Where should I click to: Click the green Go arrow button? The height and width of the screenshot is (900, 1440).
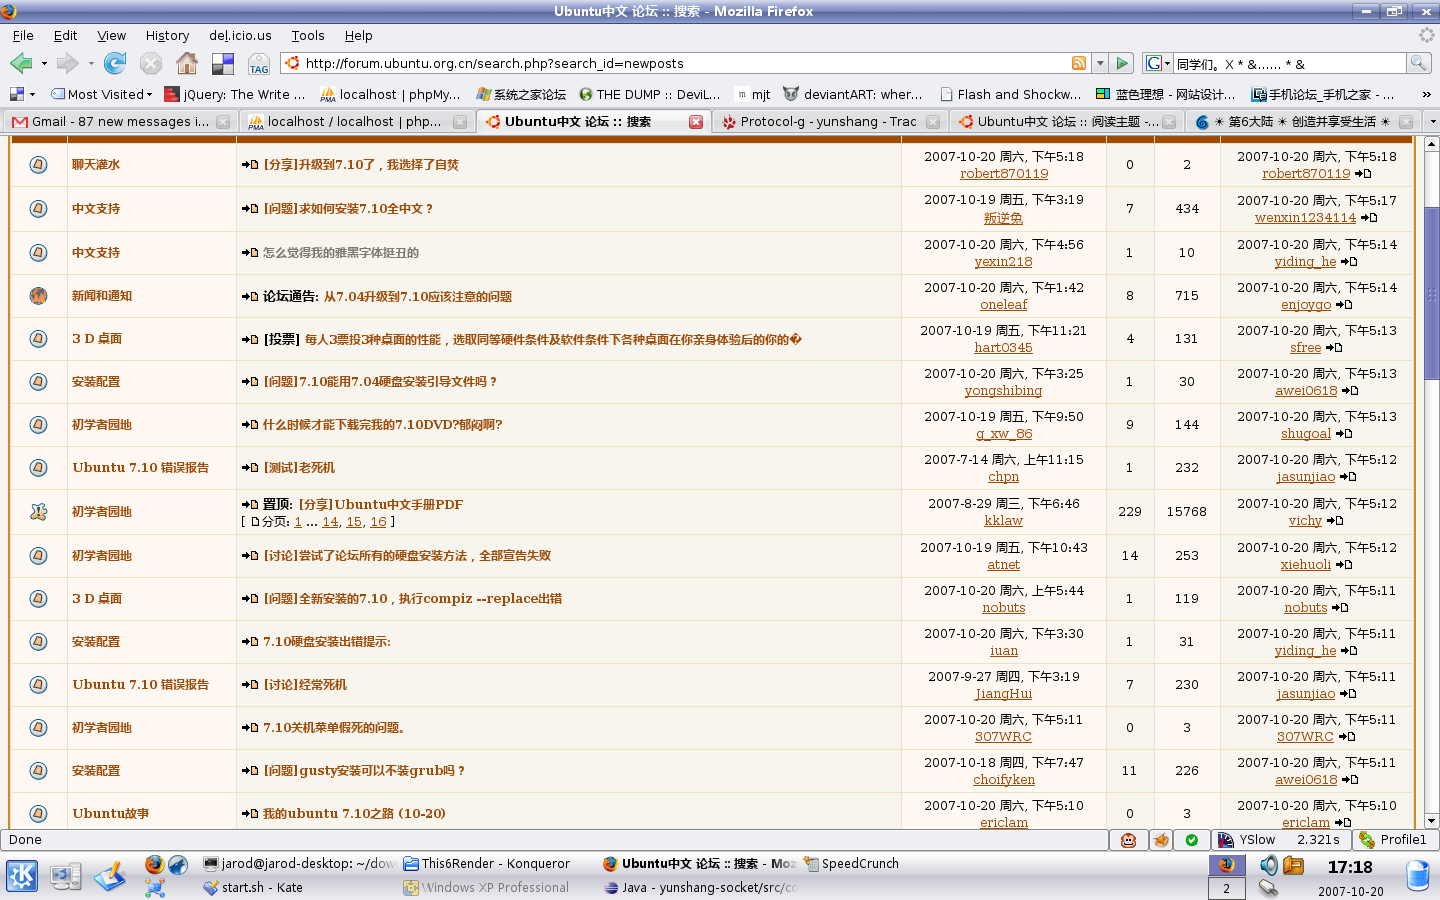(x=1122, y=63)
